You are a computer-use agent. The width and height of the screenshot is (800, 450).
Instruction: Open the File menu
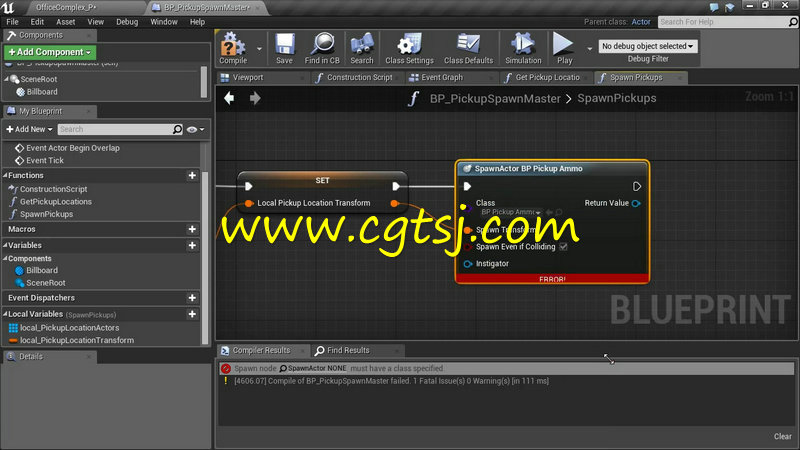coord(12,22)
